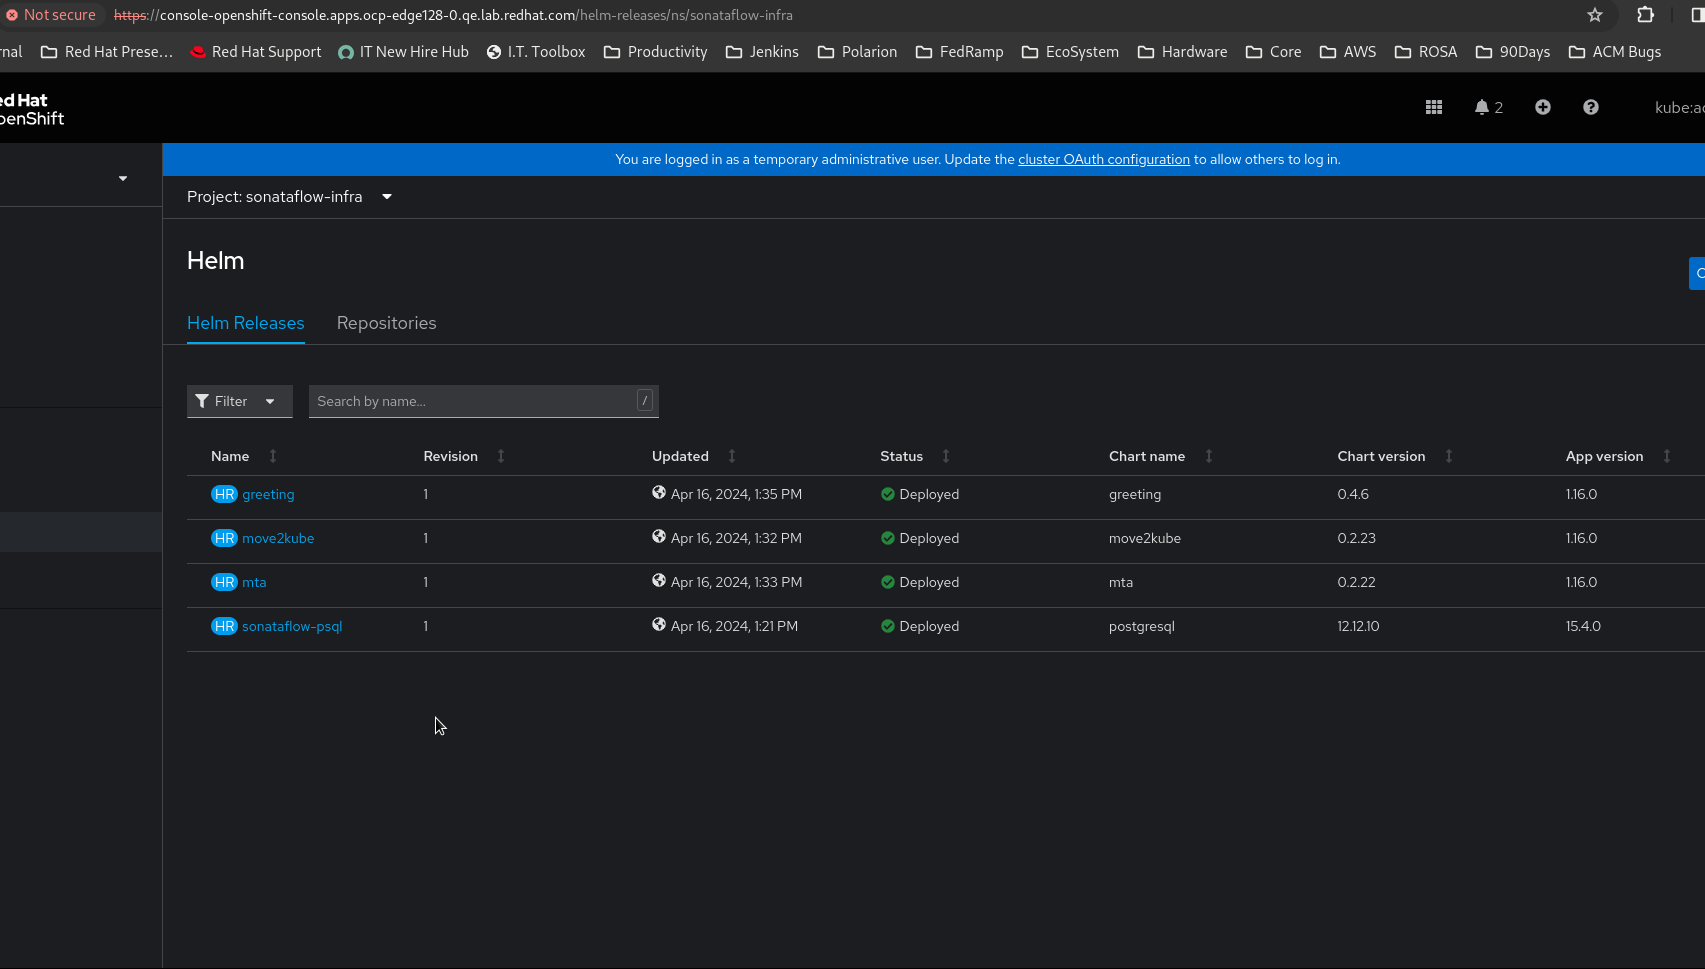
Task: Sort releases by Revision column sort icon
Action: tap(501, 456)
